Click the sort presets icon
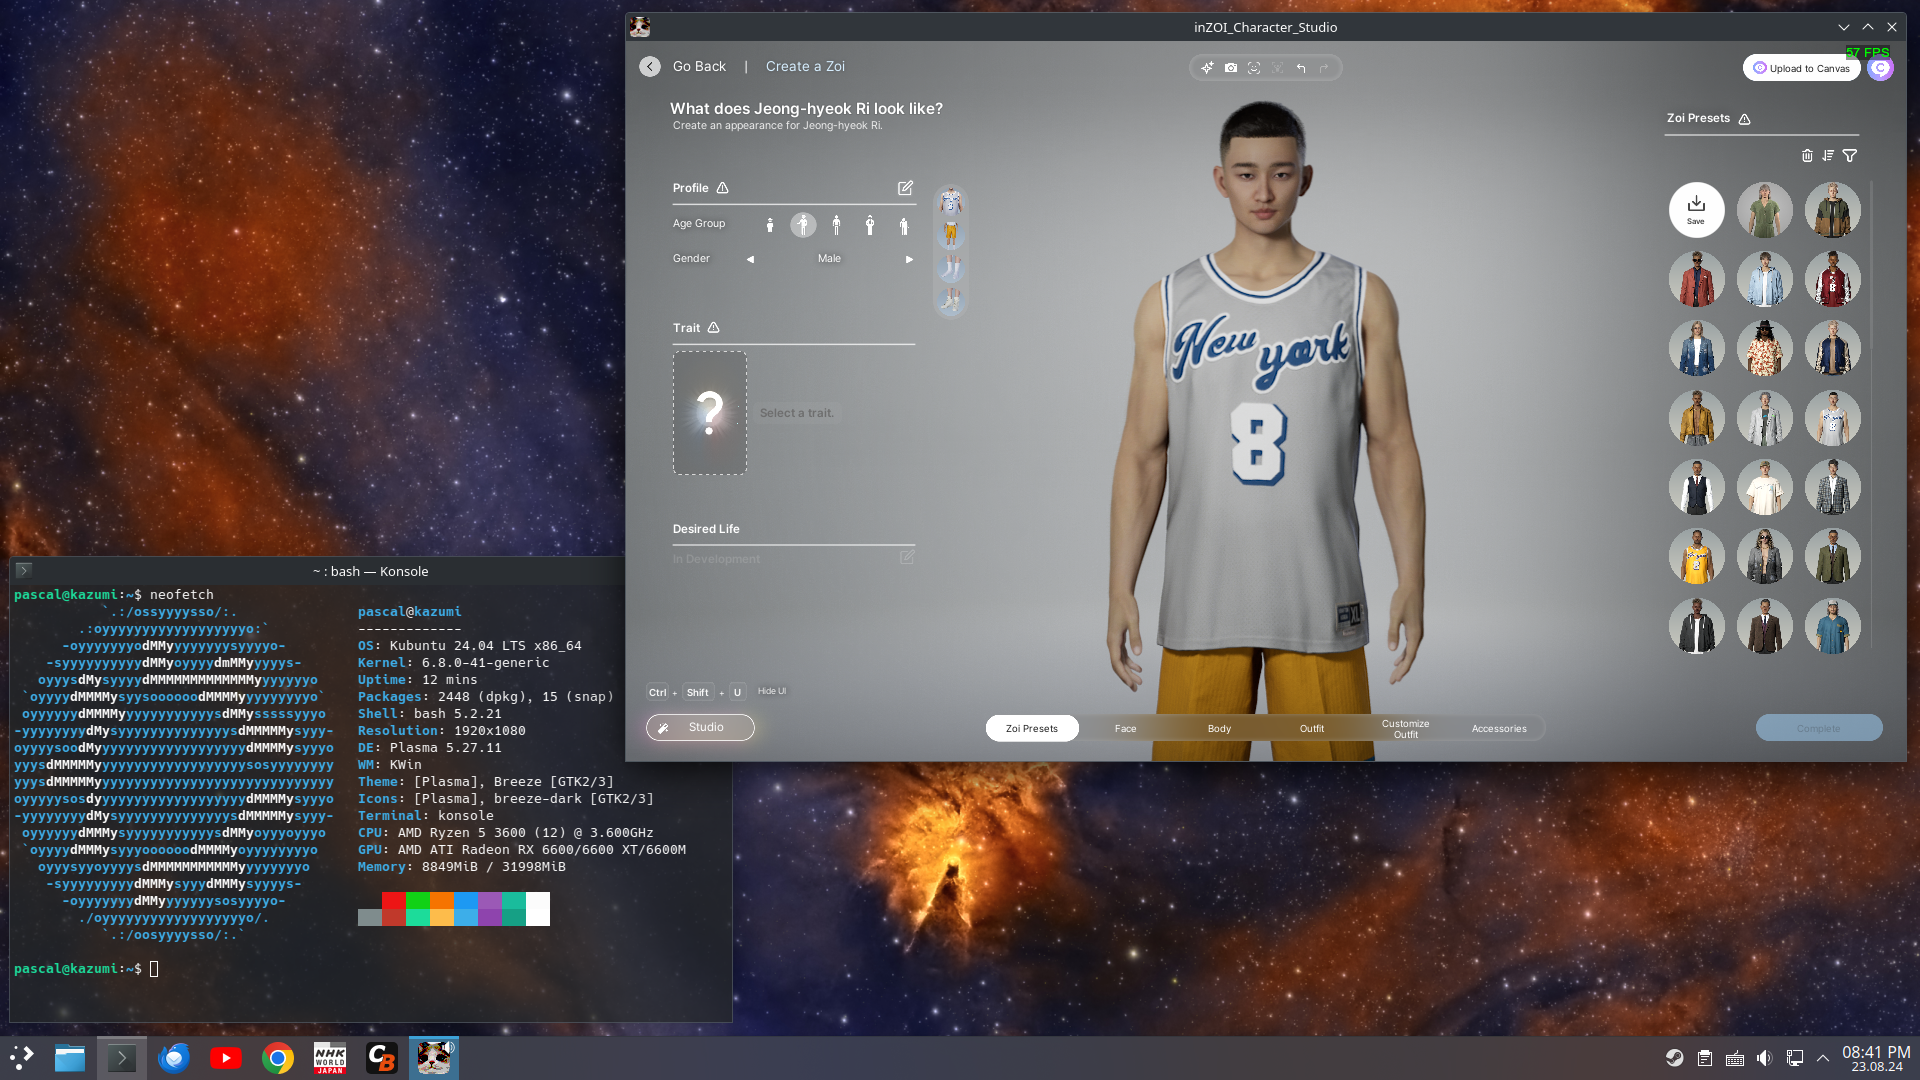 coord(1828,156)
